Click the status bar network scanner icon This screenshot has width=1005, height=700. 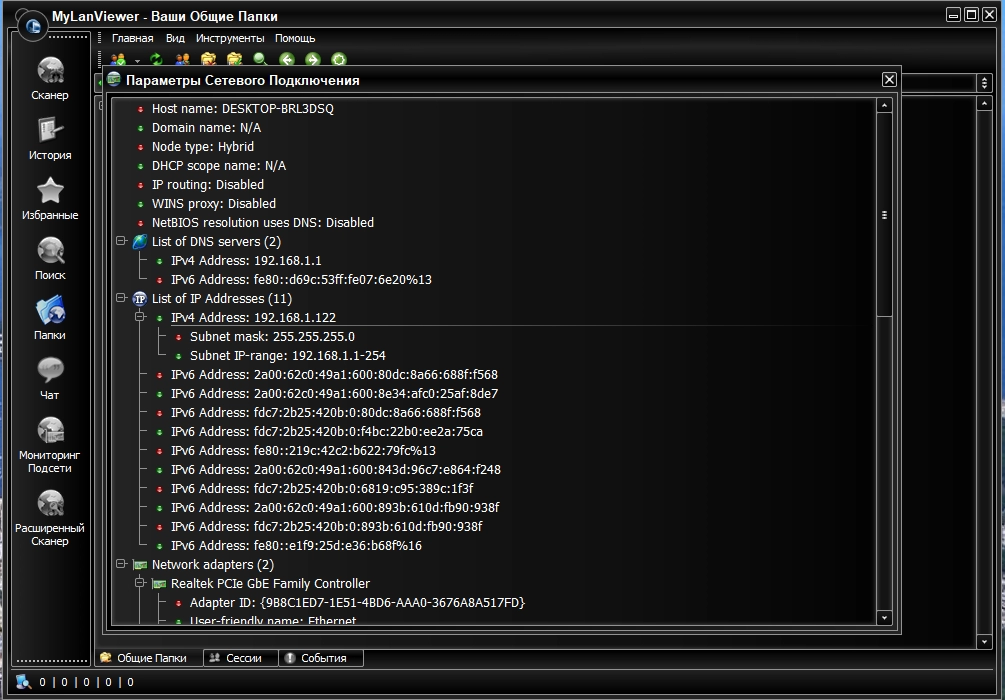pyautogui.click(x=23, y=682)
